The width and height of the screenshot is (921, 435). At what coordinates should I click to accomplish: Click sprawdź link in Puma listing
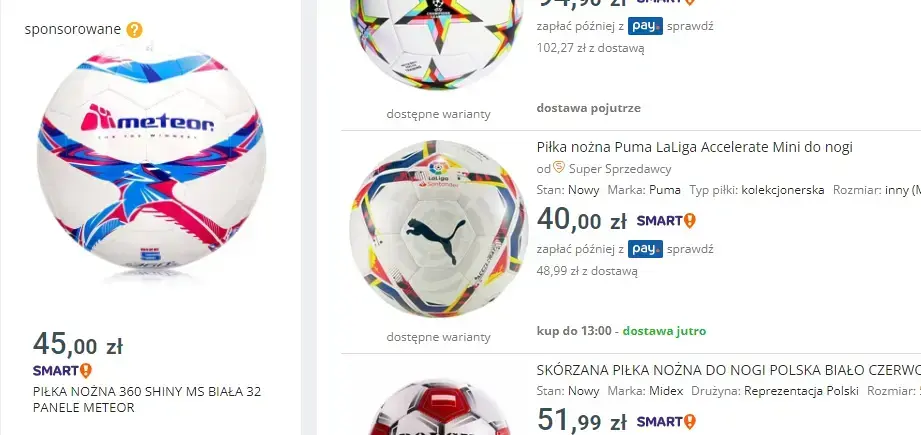click(690, 249)
